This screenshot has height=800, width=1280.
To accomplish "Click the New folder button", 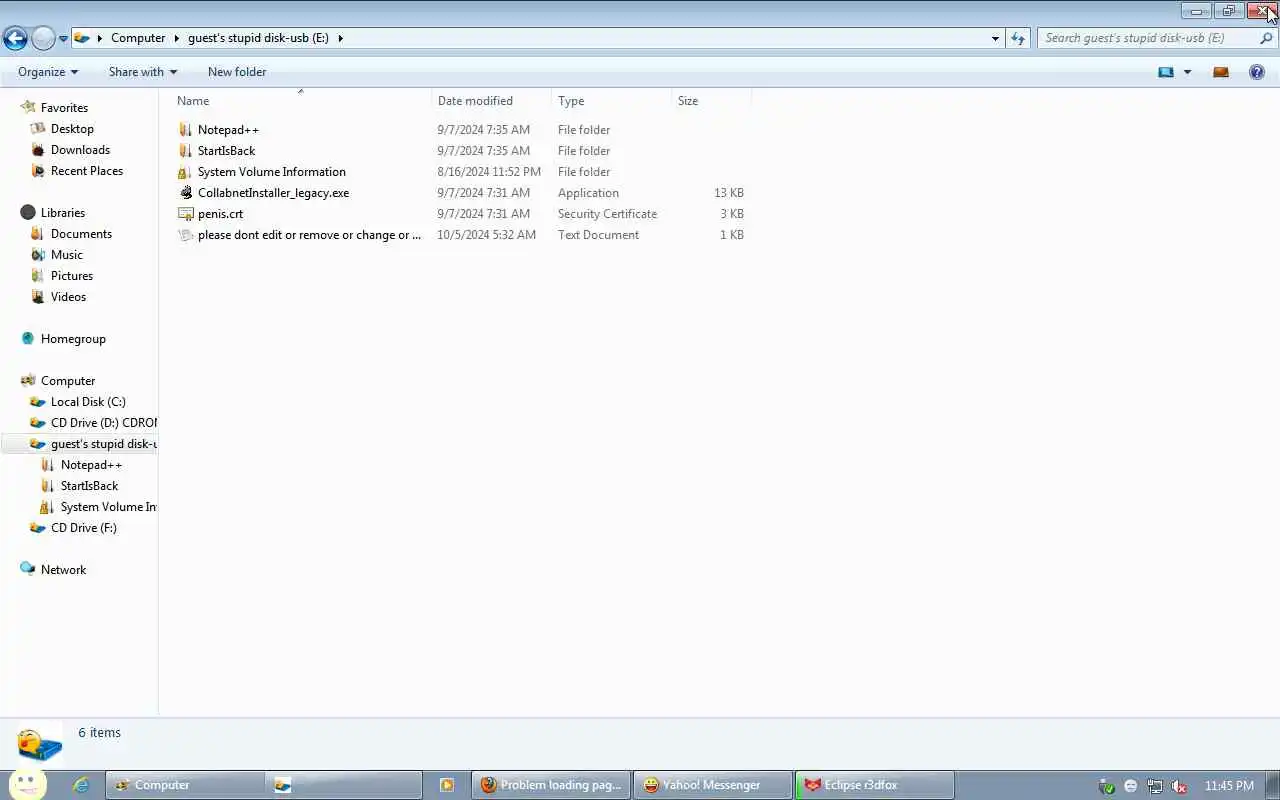I will [237, 72].
